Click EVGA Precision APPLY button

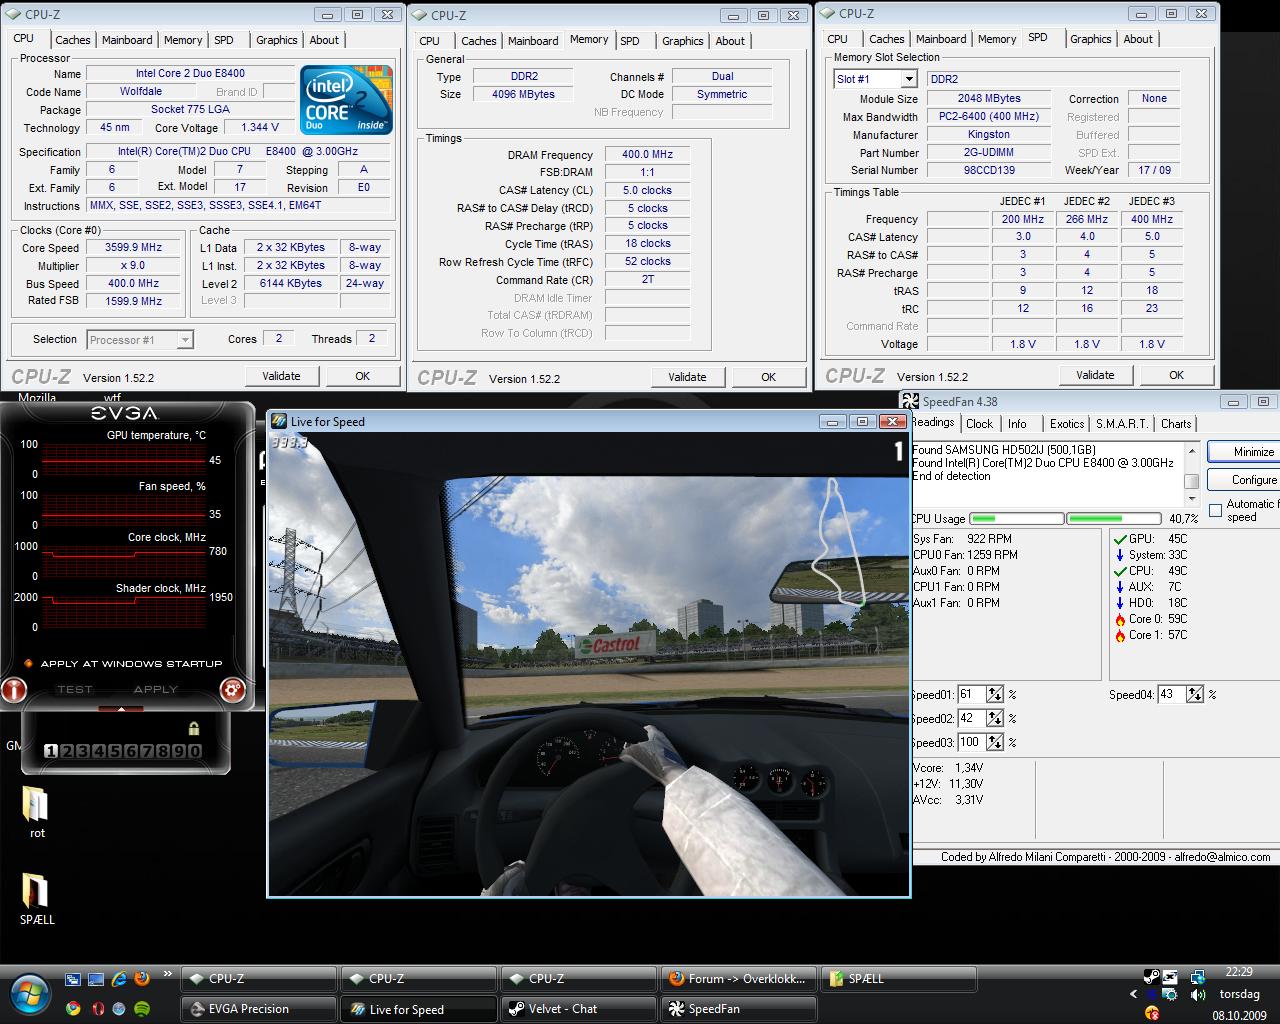click(x=155, y=689)
